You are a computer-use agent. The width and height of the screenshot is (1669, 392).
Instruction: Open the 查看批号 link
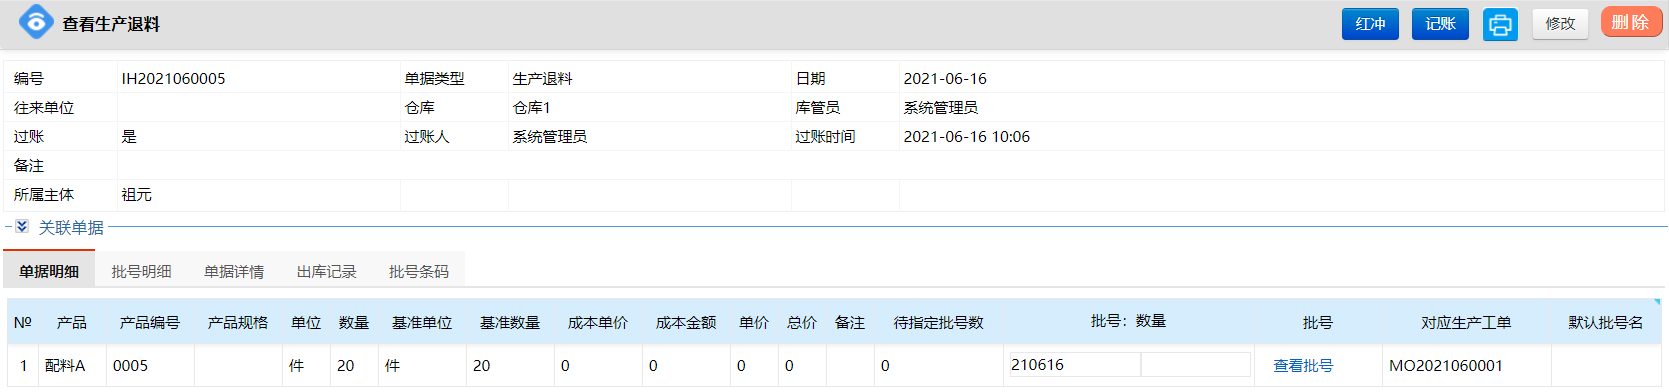[1302, 366]
